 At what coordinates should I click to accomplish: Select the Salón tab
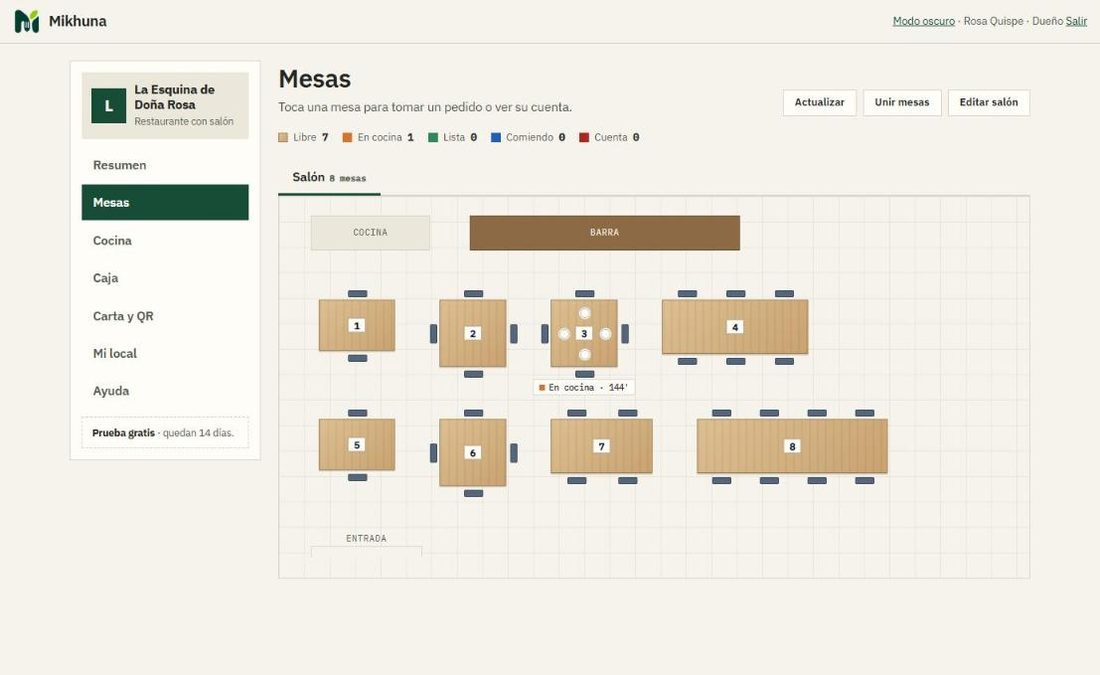pyautogui.click(x=329, y=178)
